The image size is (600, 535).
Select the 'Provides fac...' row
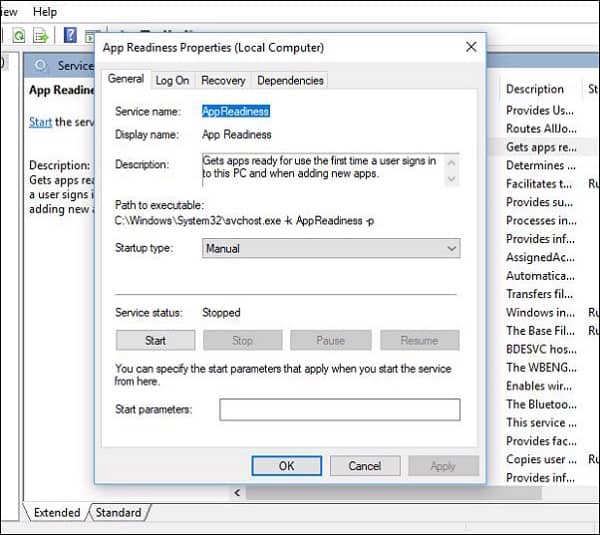tap(541, 441)
